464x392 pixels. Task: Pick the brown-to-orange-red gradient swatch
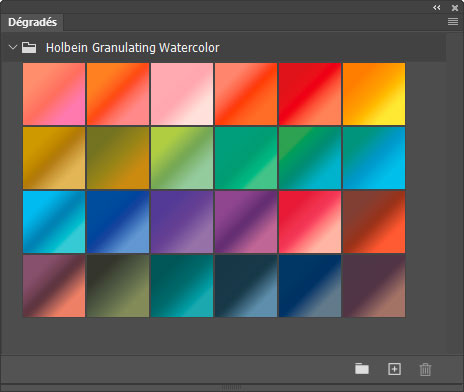coord(374,222)
